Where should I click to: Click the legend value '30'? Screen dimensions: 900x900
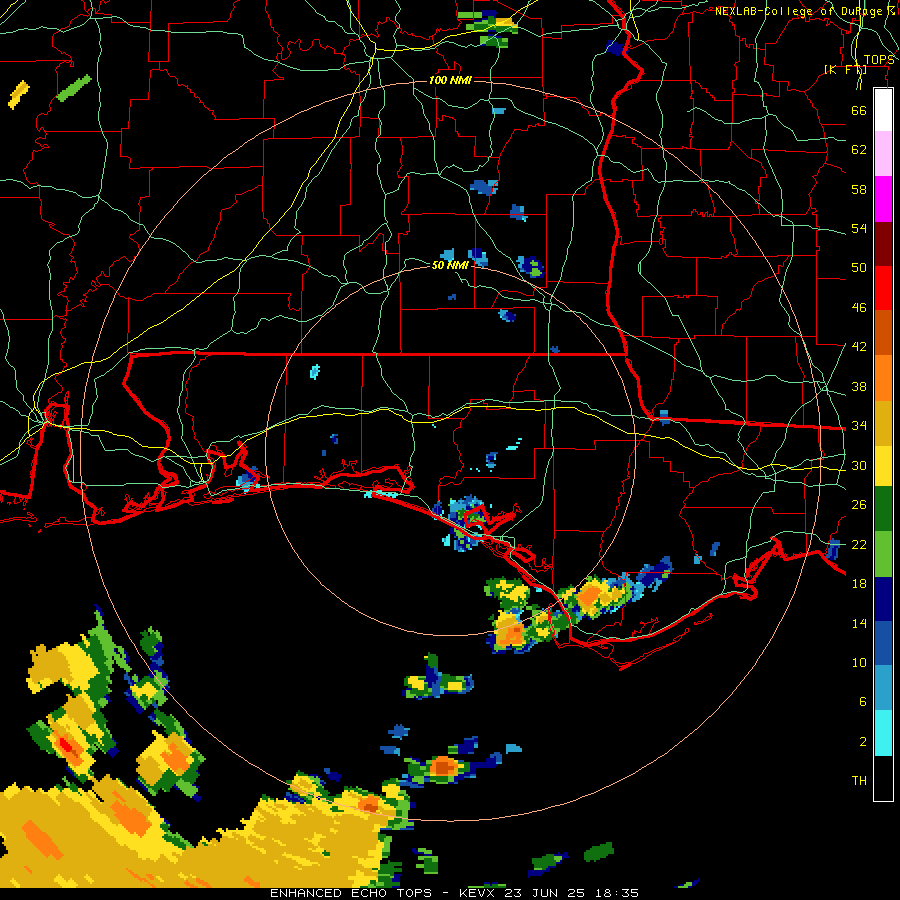click(859, 465)
